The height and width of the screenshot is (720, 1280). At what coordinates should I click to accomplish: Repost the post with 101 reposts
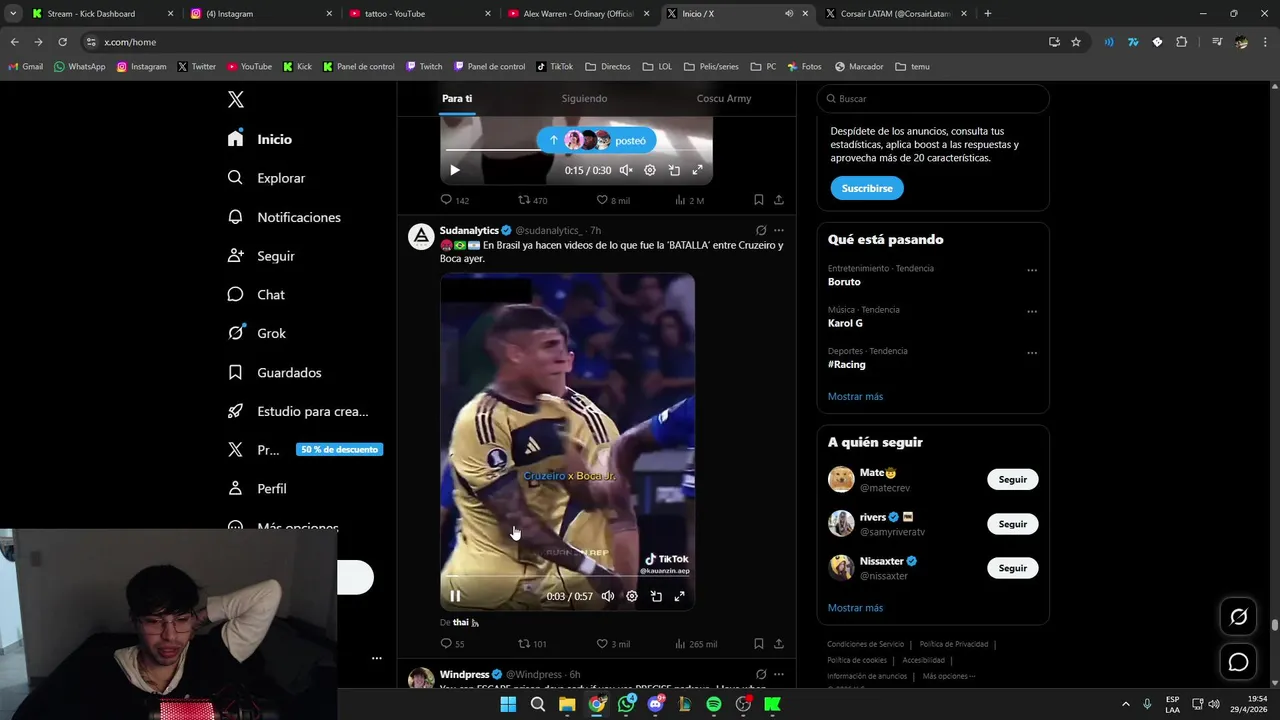532,644
